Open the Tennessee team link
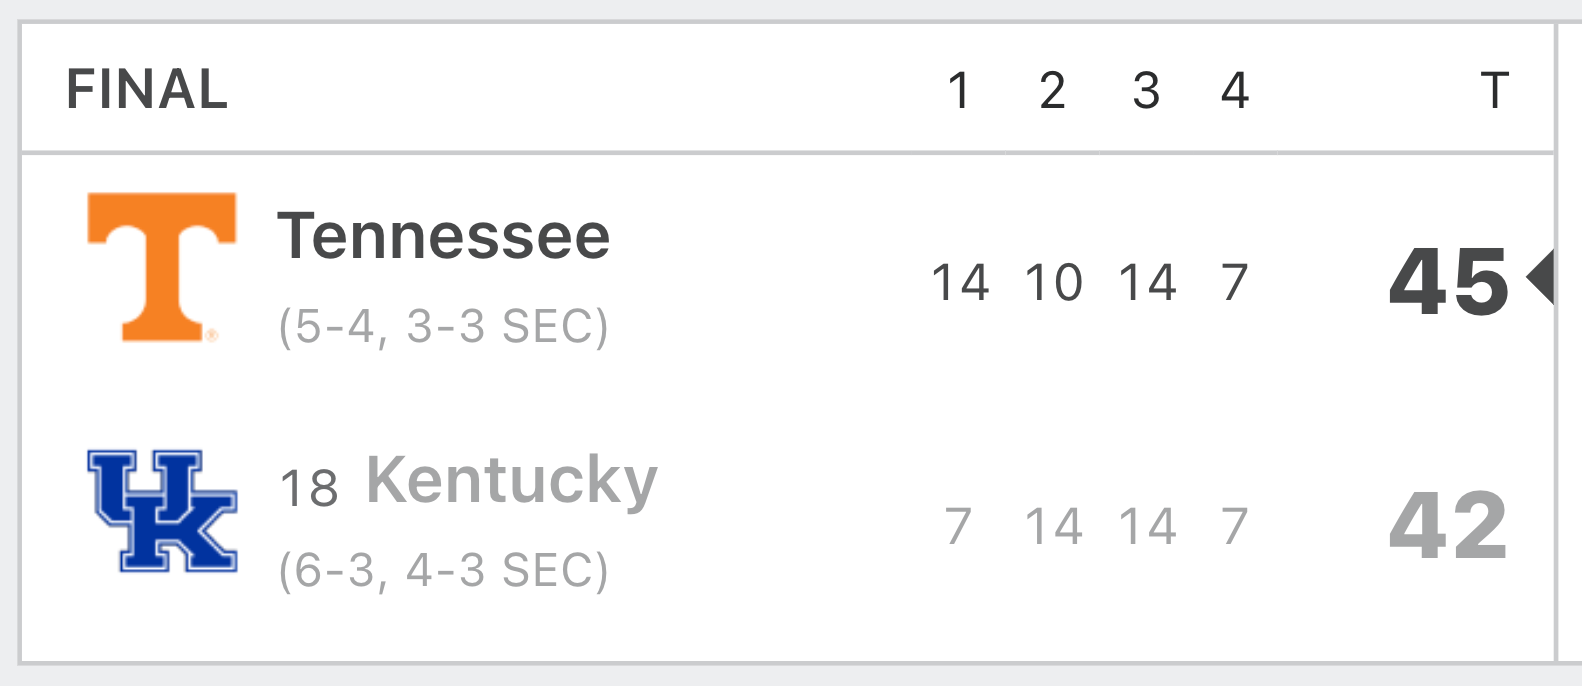The height and width of the screenshot is (686, 1582). coord(443,236)
